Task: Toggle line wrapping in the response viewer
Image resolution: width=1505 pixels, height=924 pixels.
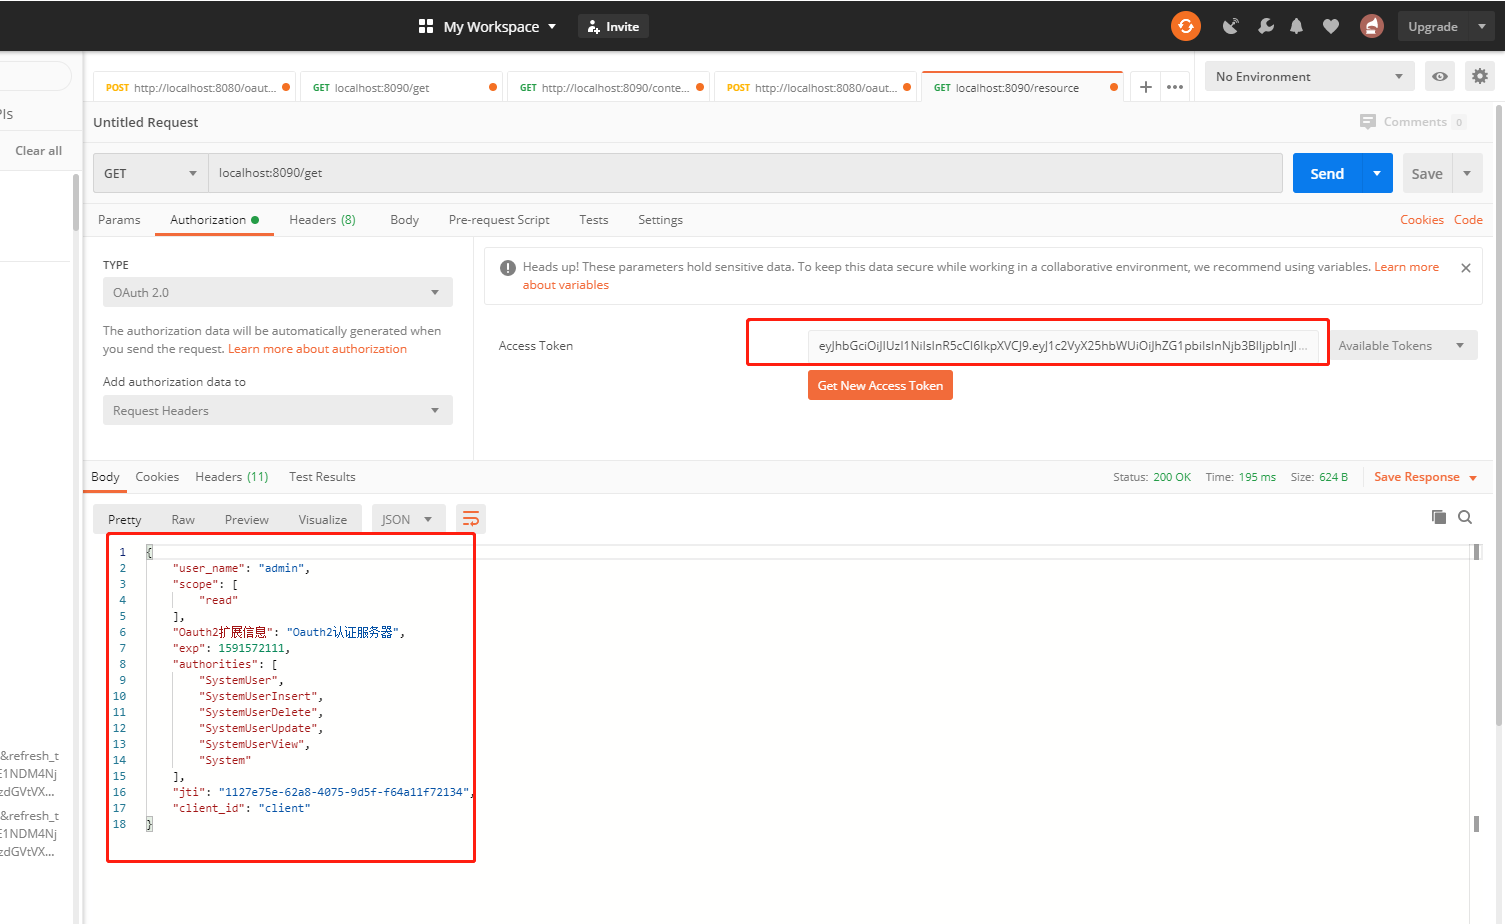Action: (471, 518)
